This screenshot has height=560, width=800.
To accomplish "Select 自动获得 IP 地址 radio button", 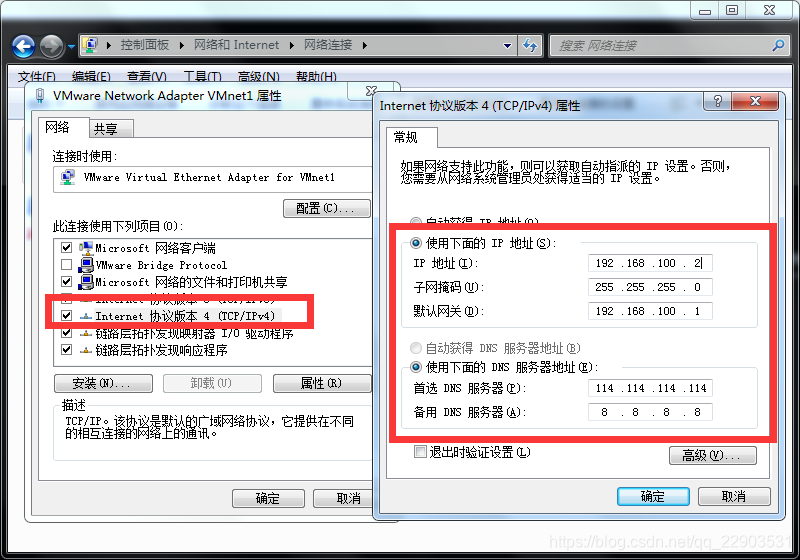I will 416,222.
